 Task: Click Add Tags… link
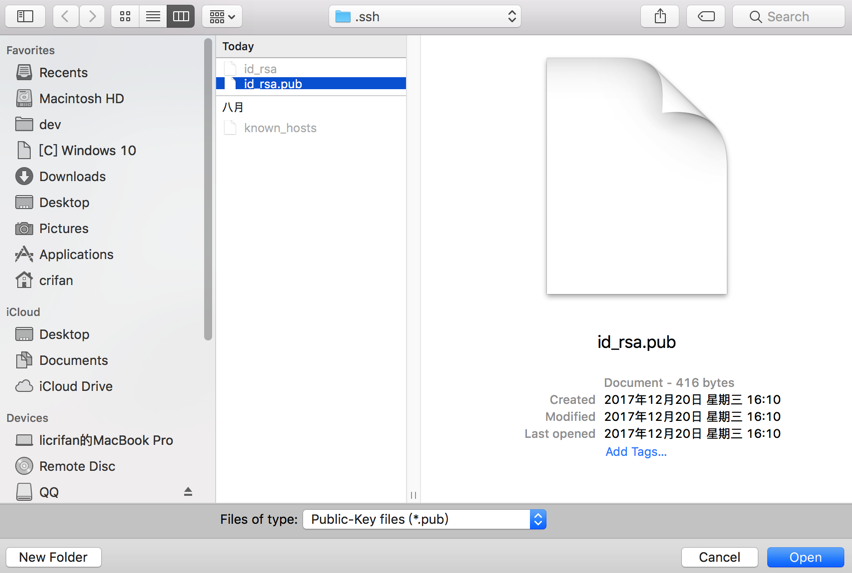coord(636,452)
